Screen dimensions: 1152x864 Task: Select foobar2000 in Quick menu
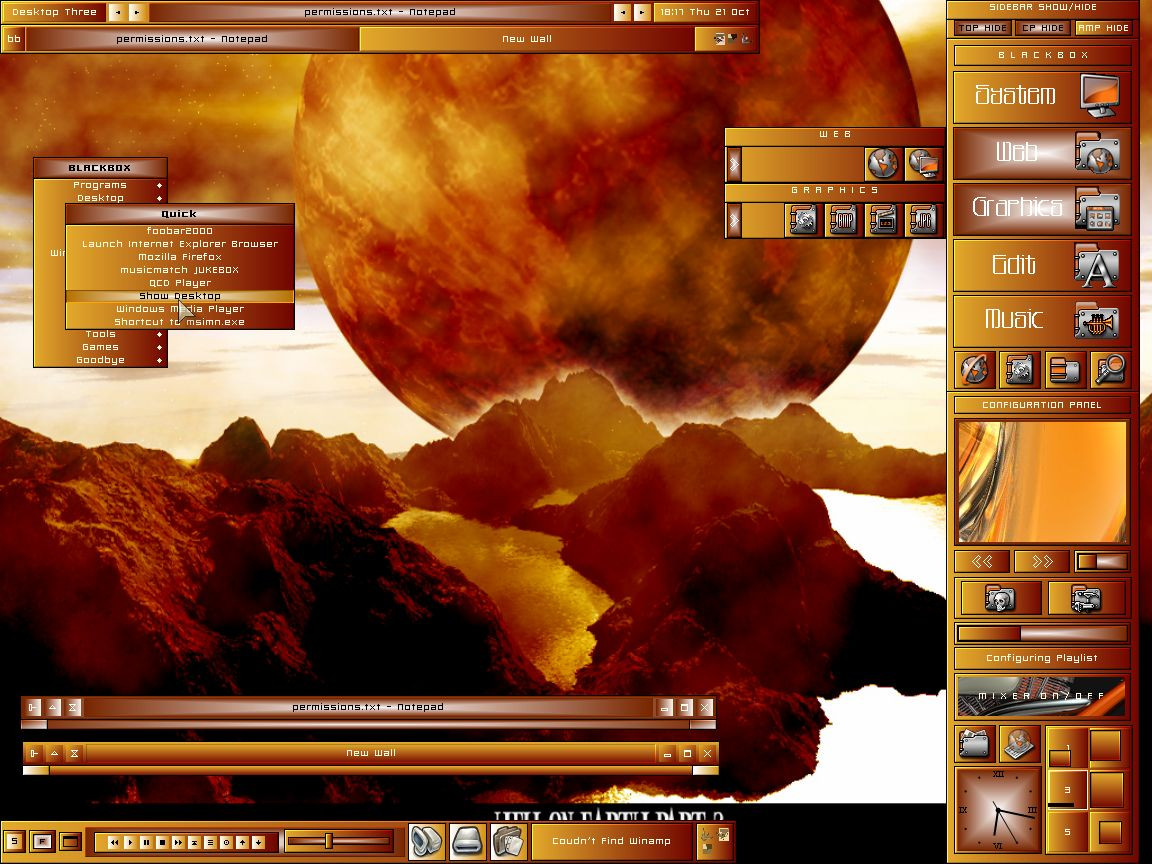click(x=180, y=231)
